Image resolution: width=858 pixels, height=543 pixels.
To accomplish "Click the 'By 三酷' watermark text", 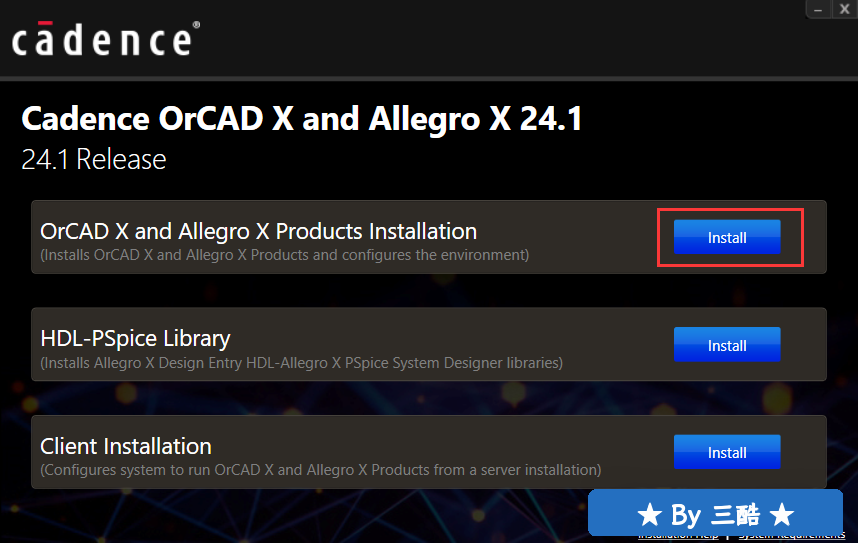I will (715, 515).
